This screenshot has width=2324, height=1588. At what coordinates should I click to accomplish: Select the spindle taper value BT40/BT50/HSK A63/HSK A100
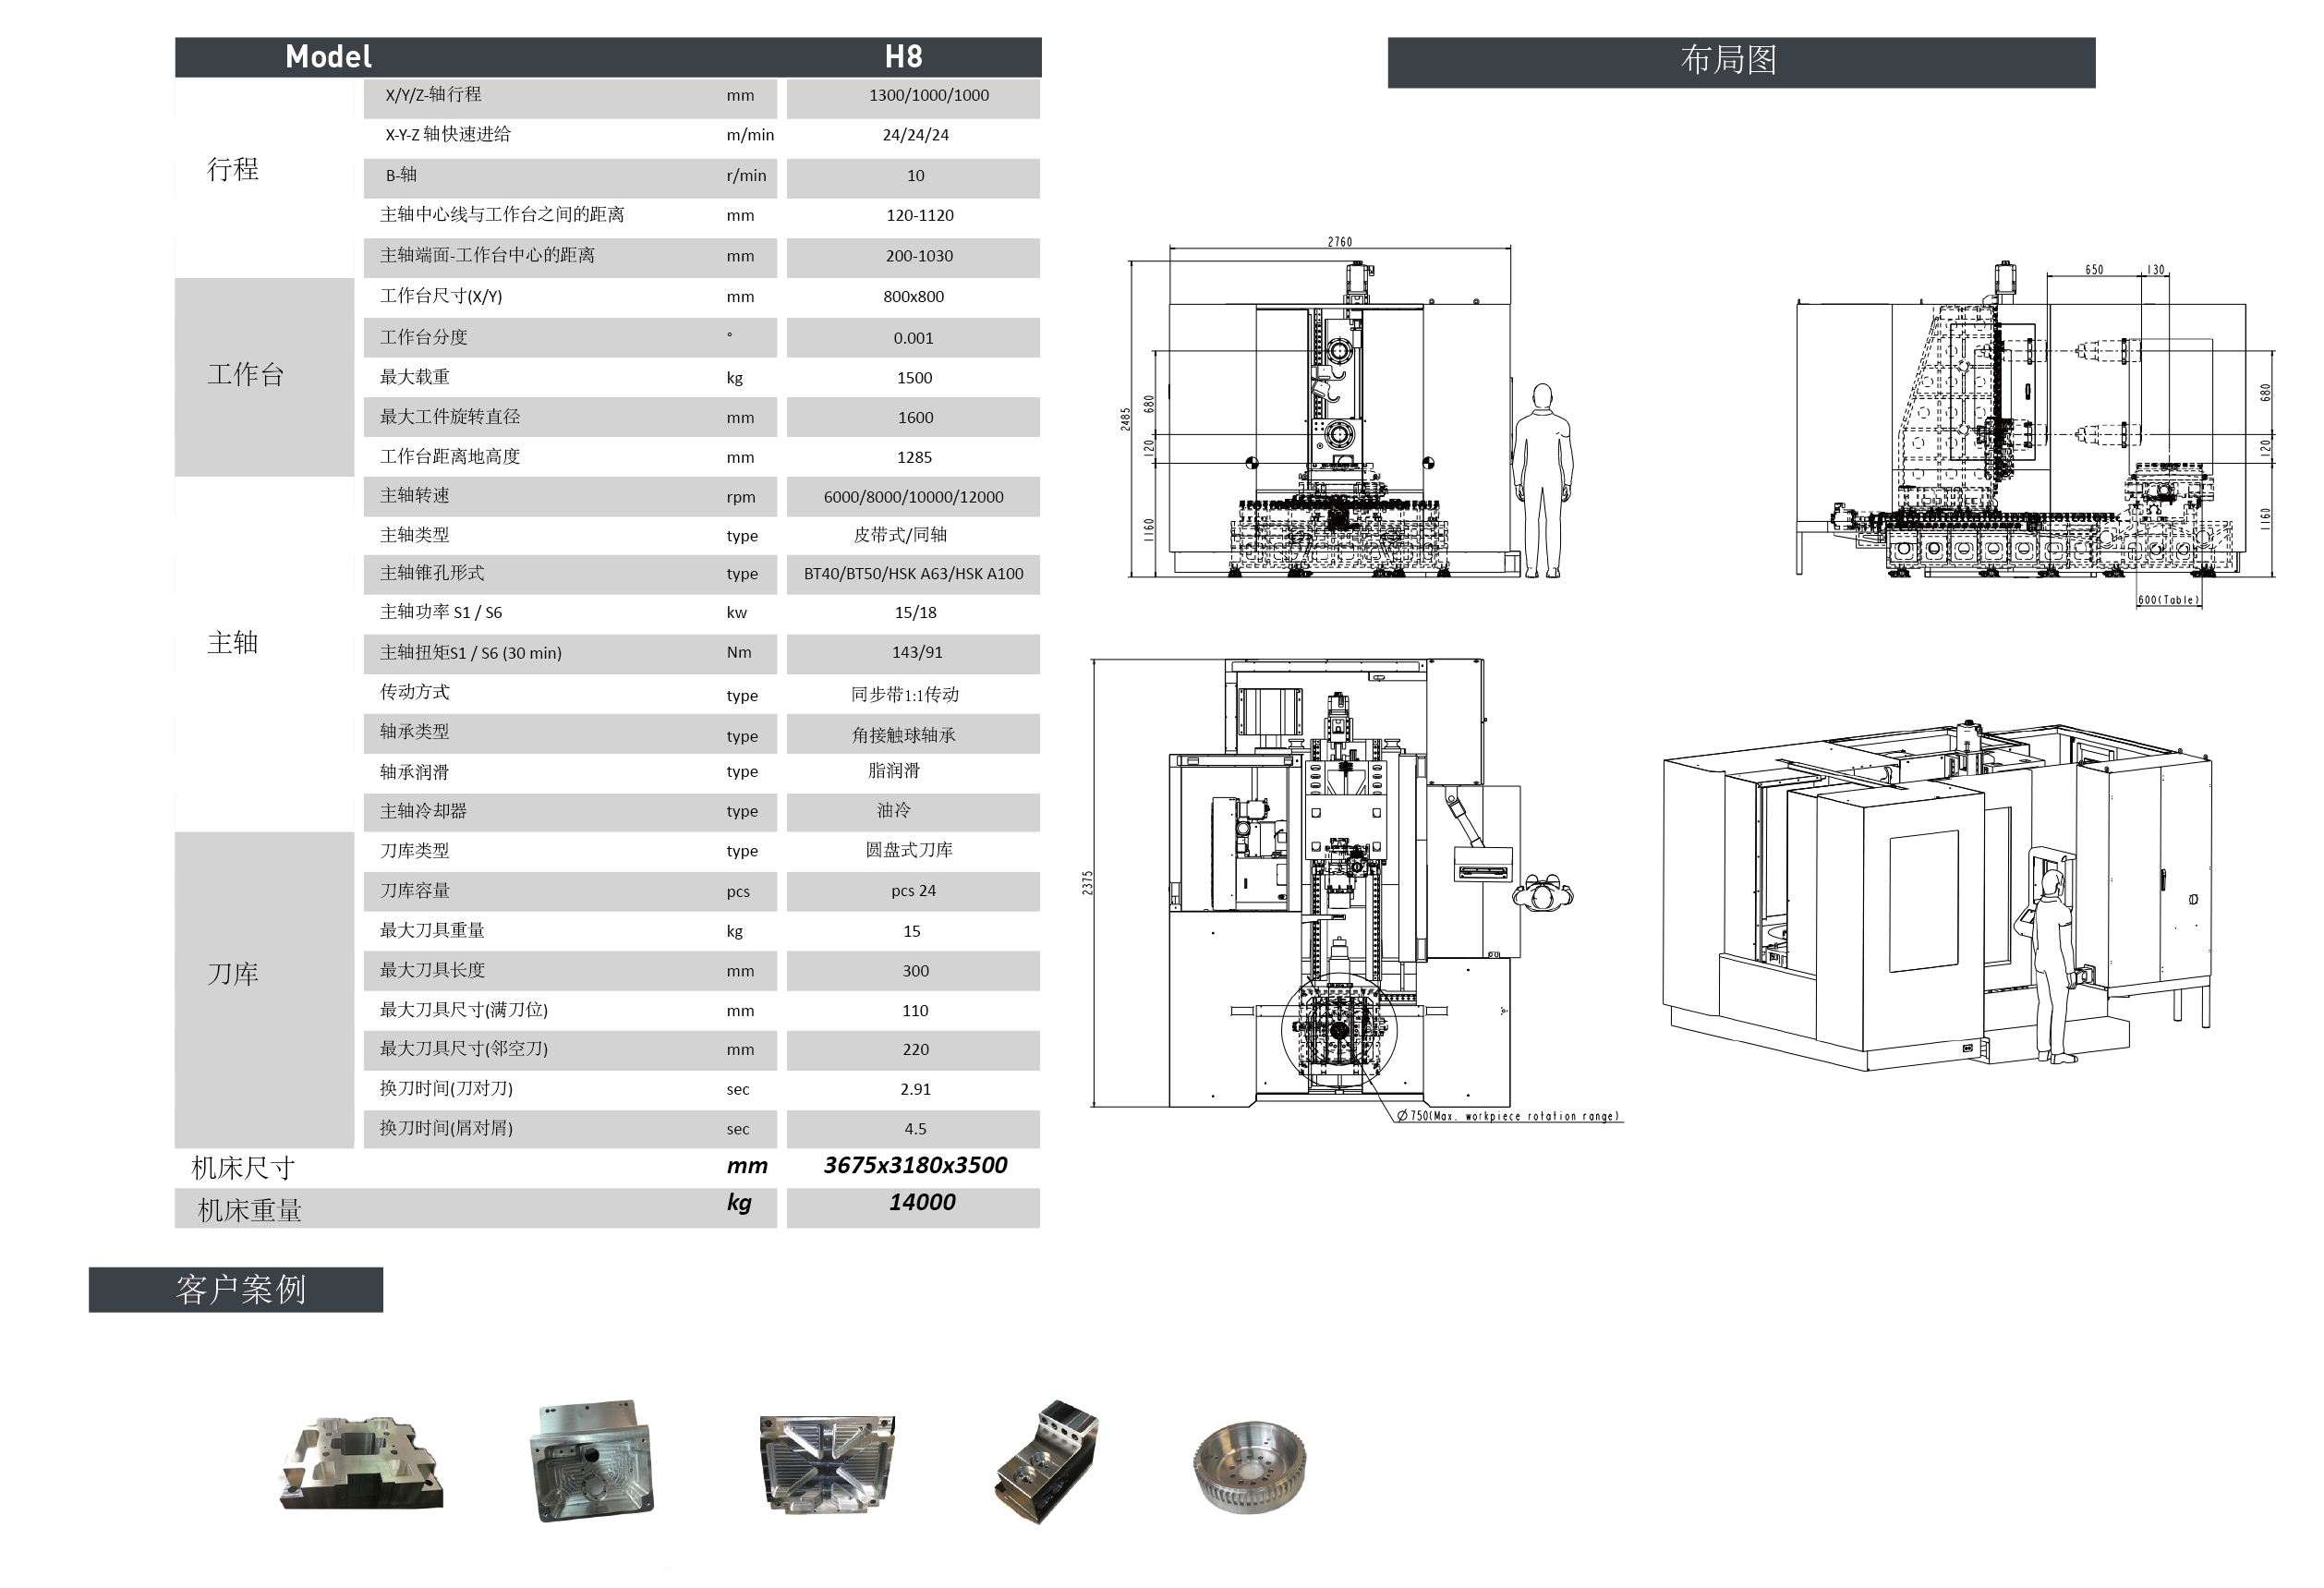[x=913, y=574]
